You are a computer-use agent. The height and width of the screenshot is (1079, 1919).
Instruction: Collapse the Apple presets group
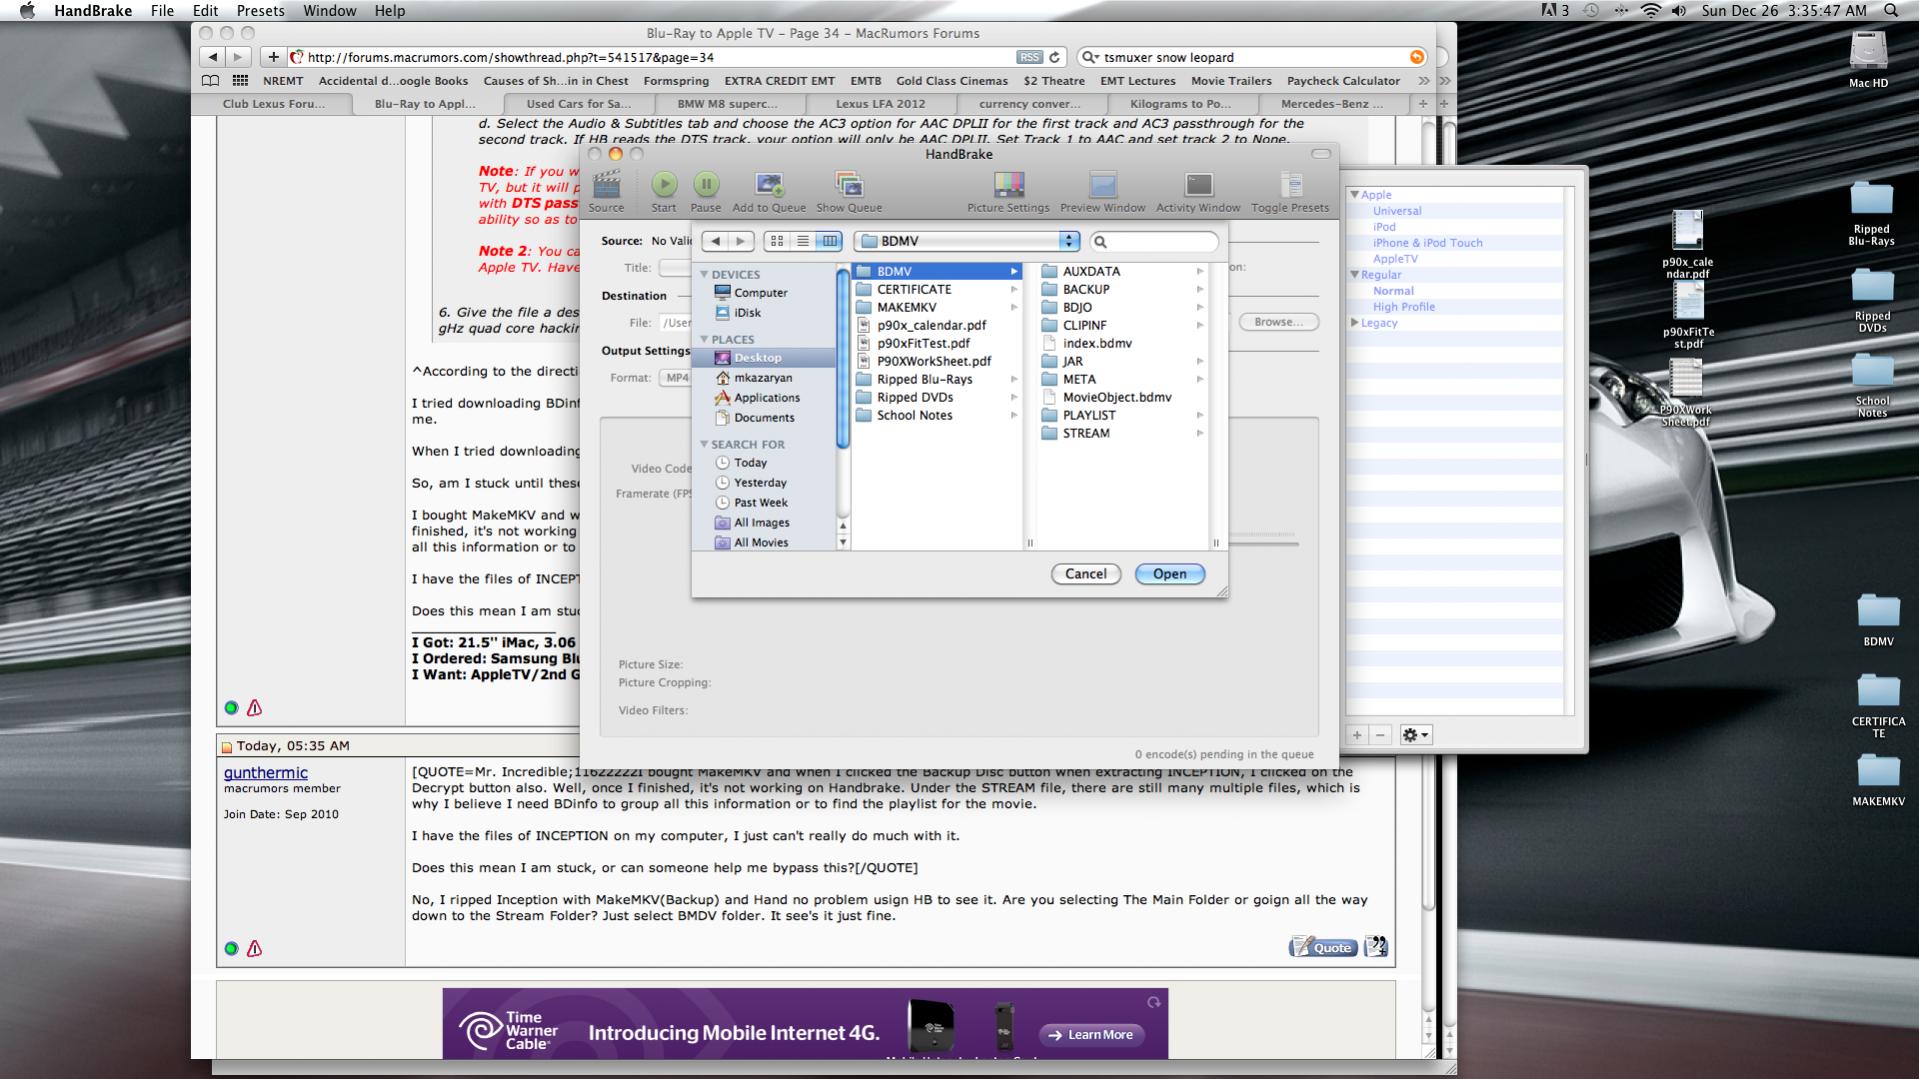tap(1354, 195)
